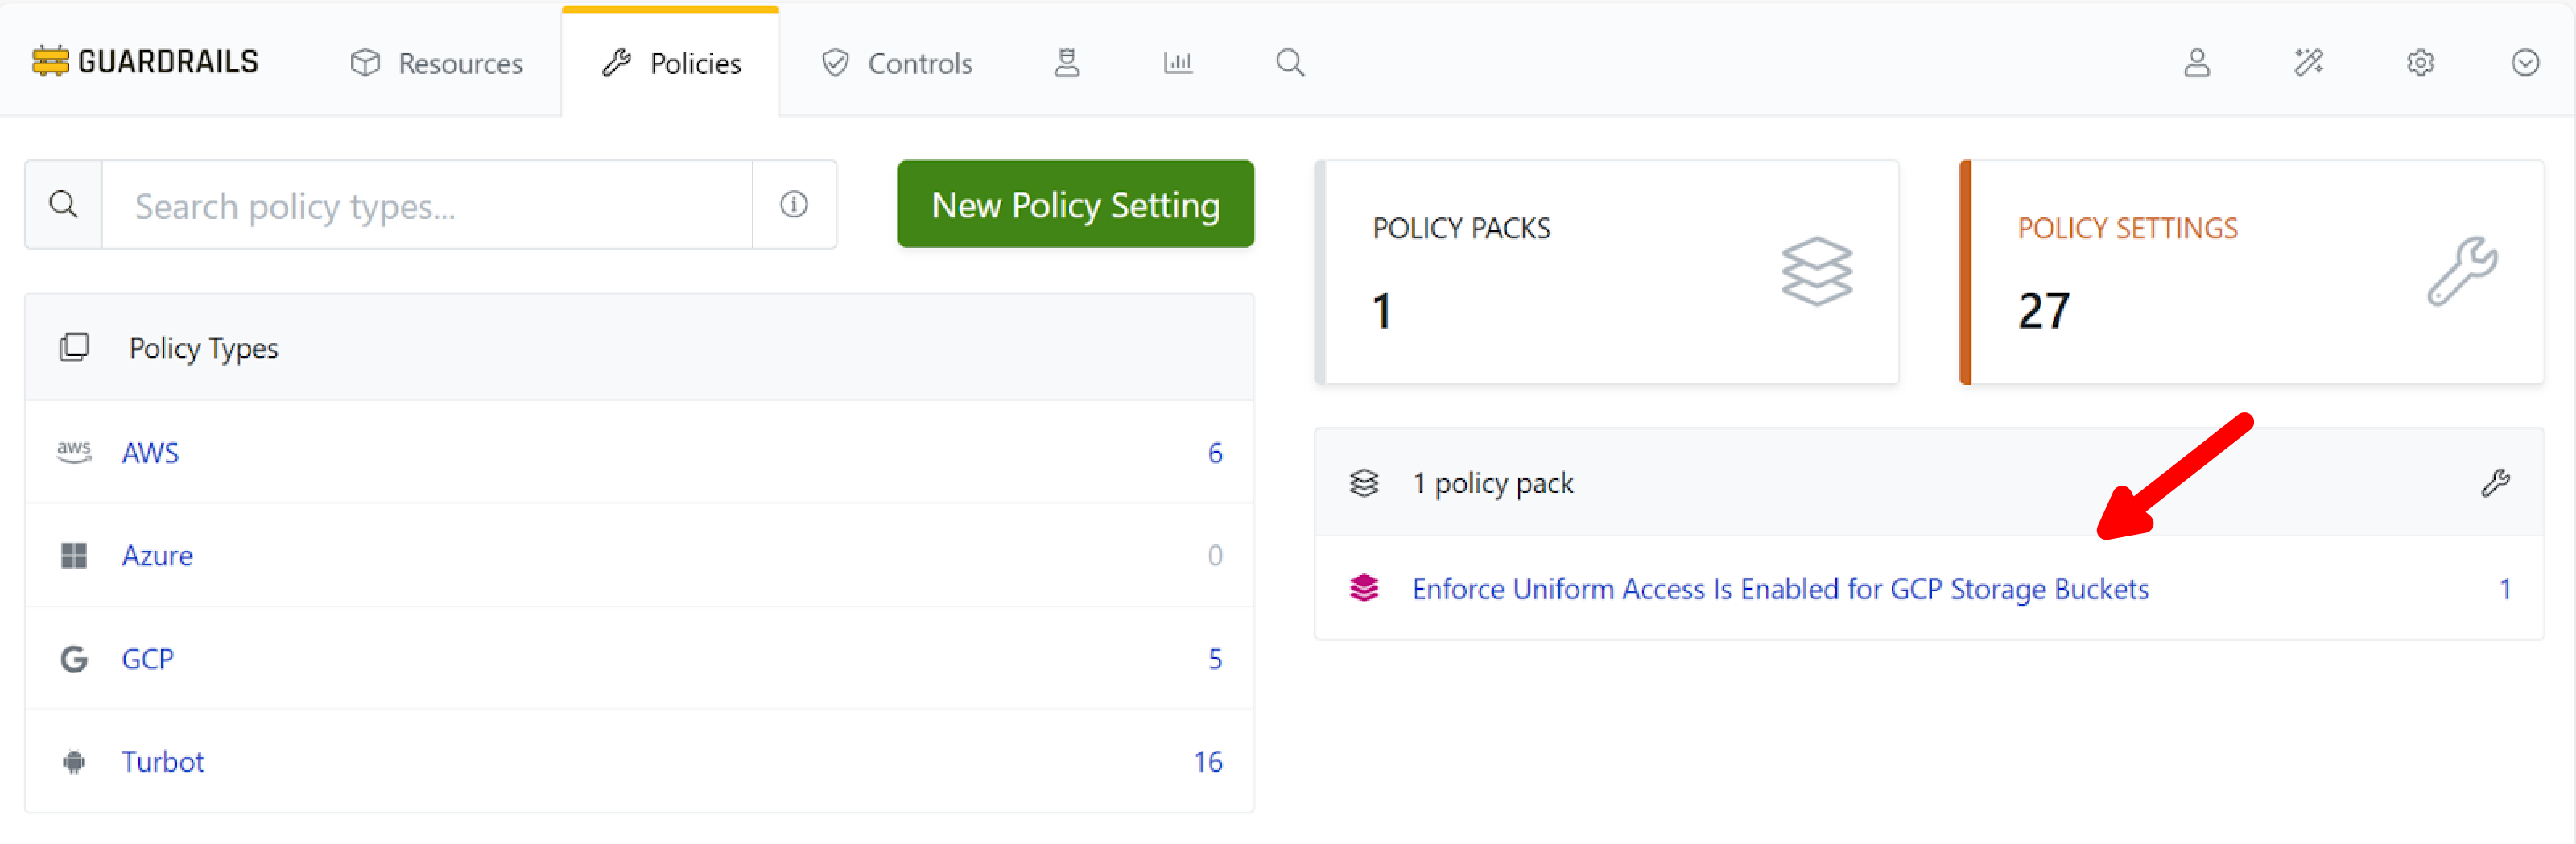Click the Turbot android icon

[73, 761]
